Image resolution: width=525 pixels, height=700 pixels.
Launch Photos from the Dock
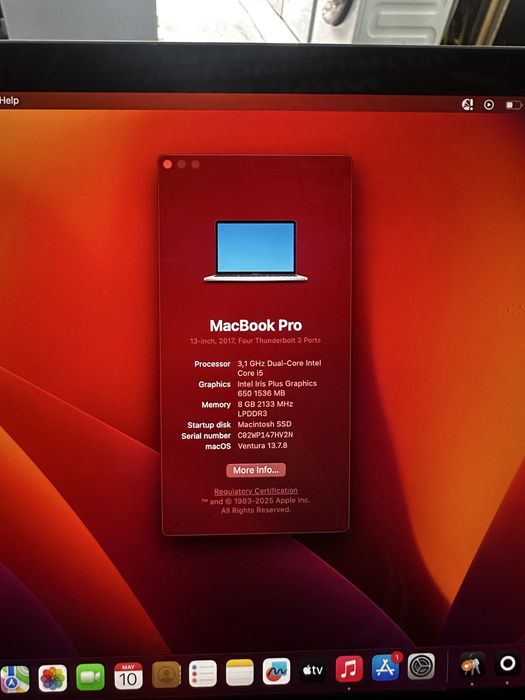tap(53, 678)
